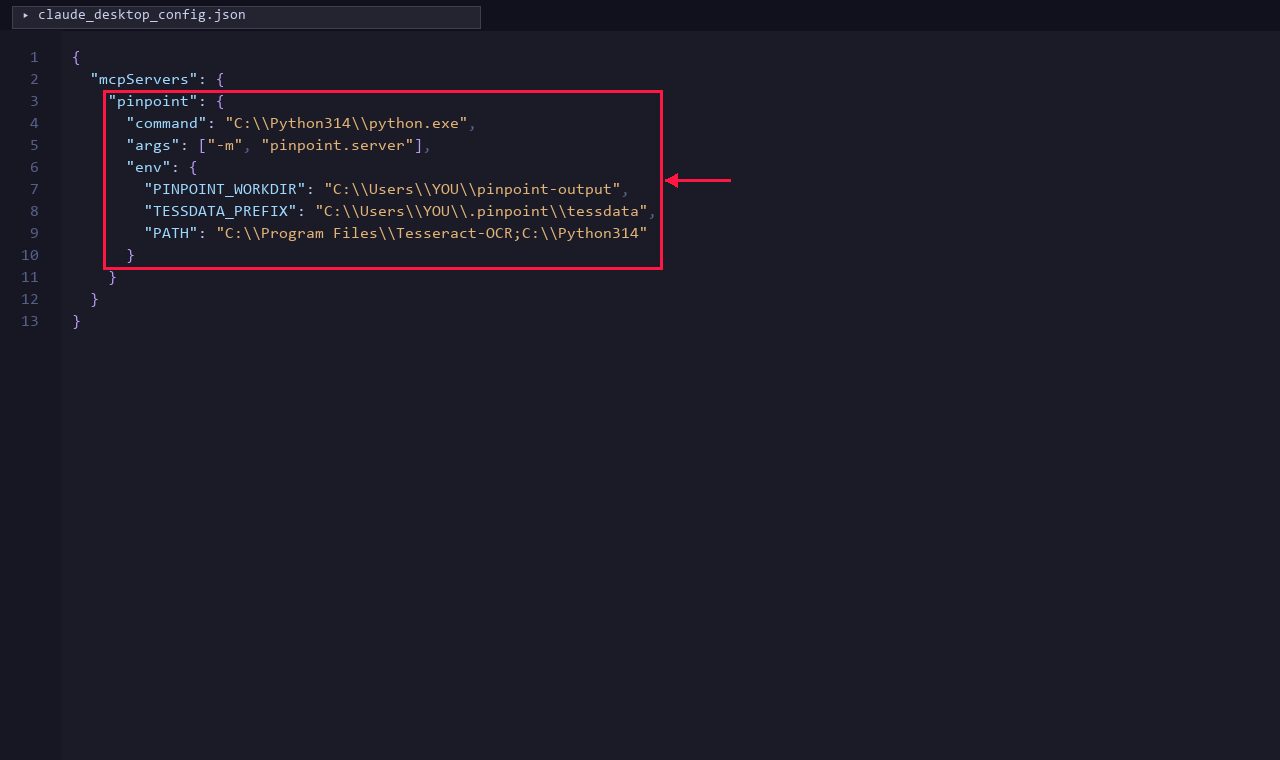
Task: Select the TESSDATA_PREFIX variable name
Action: click(220, 211)
